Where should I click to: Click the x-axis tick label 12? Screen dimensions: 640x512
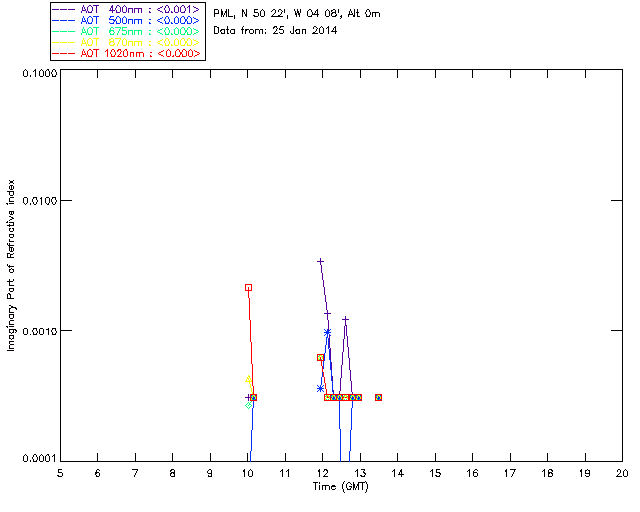[x=322, y=473]
